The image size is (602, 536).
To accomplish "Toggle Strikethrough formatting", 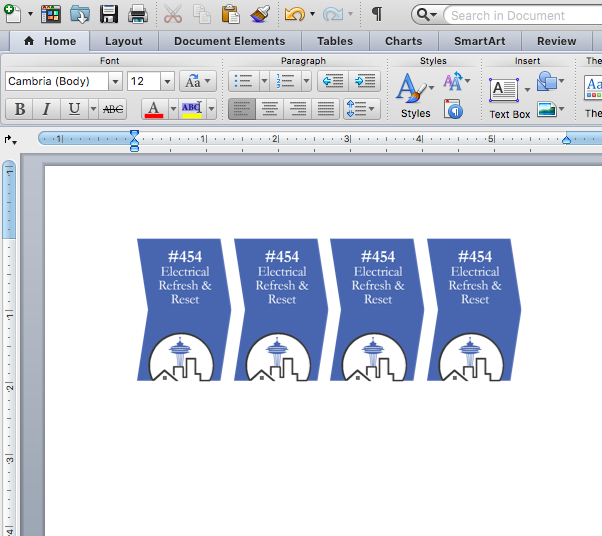I will pos(113,109).
